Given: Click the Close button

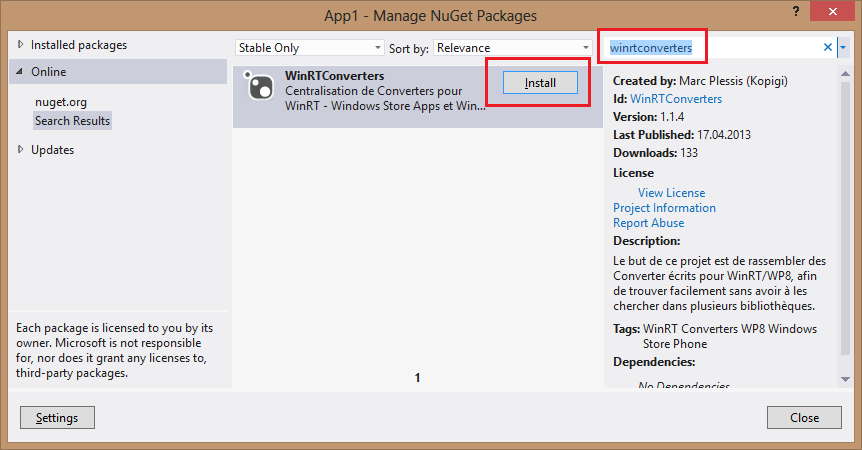Looking at the screenshot, I should tap(804, 418).
